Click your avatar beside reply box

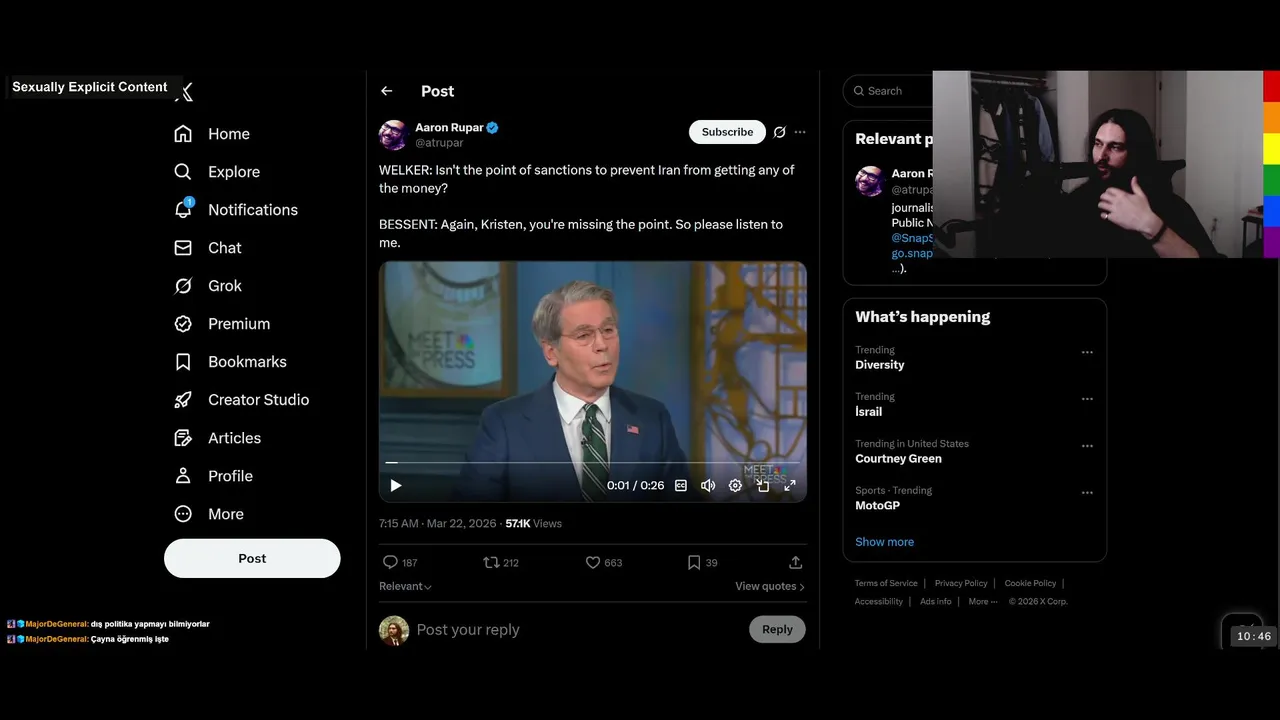click(x=394, y=630)
